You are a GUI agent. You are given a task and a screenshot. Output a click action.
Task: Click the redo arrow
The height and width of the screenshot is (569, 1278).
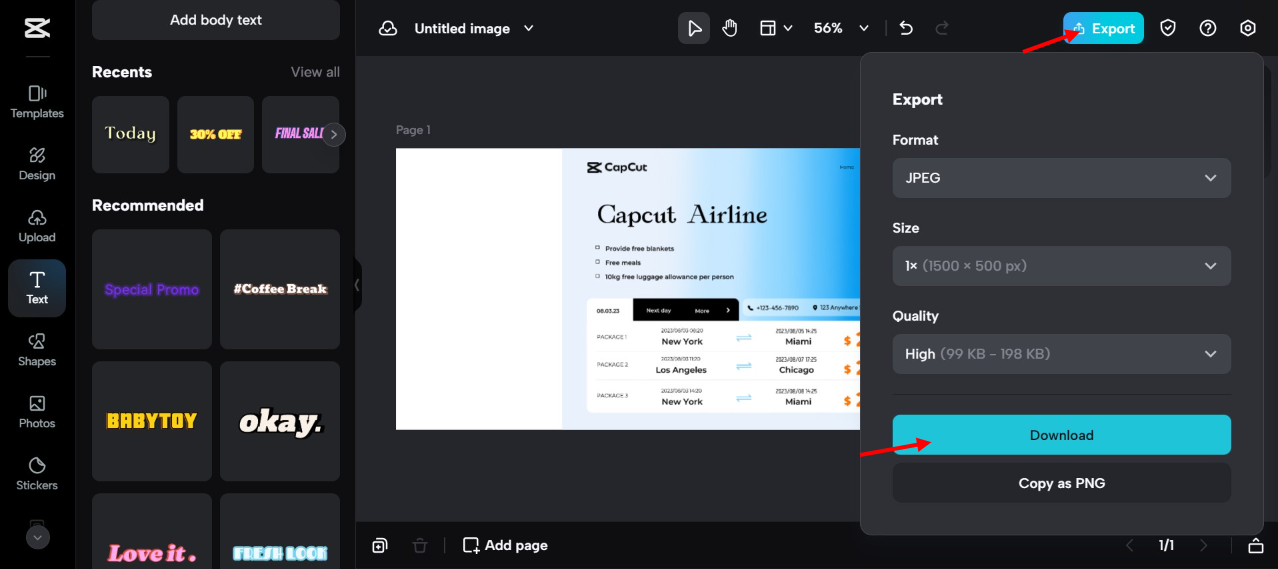click(942, 28)
